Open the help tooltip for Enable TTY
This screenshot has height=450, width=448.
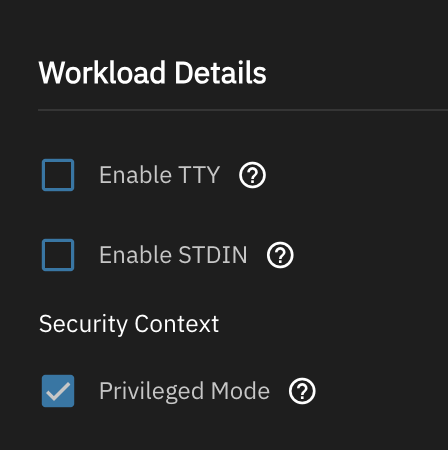252,175
